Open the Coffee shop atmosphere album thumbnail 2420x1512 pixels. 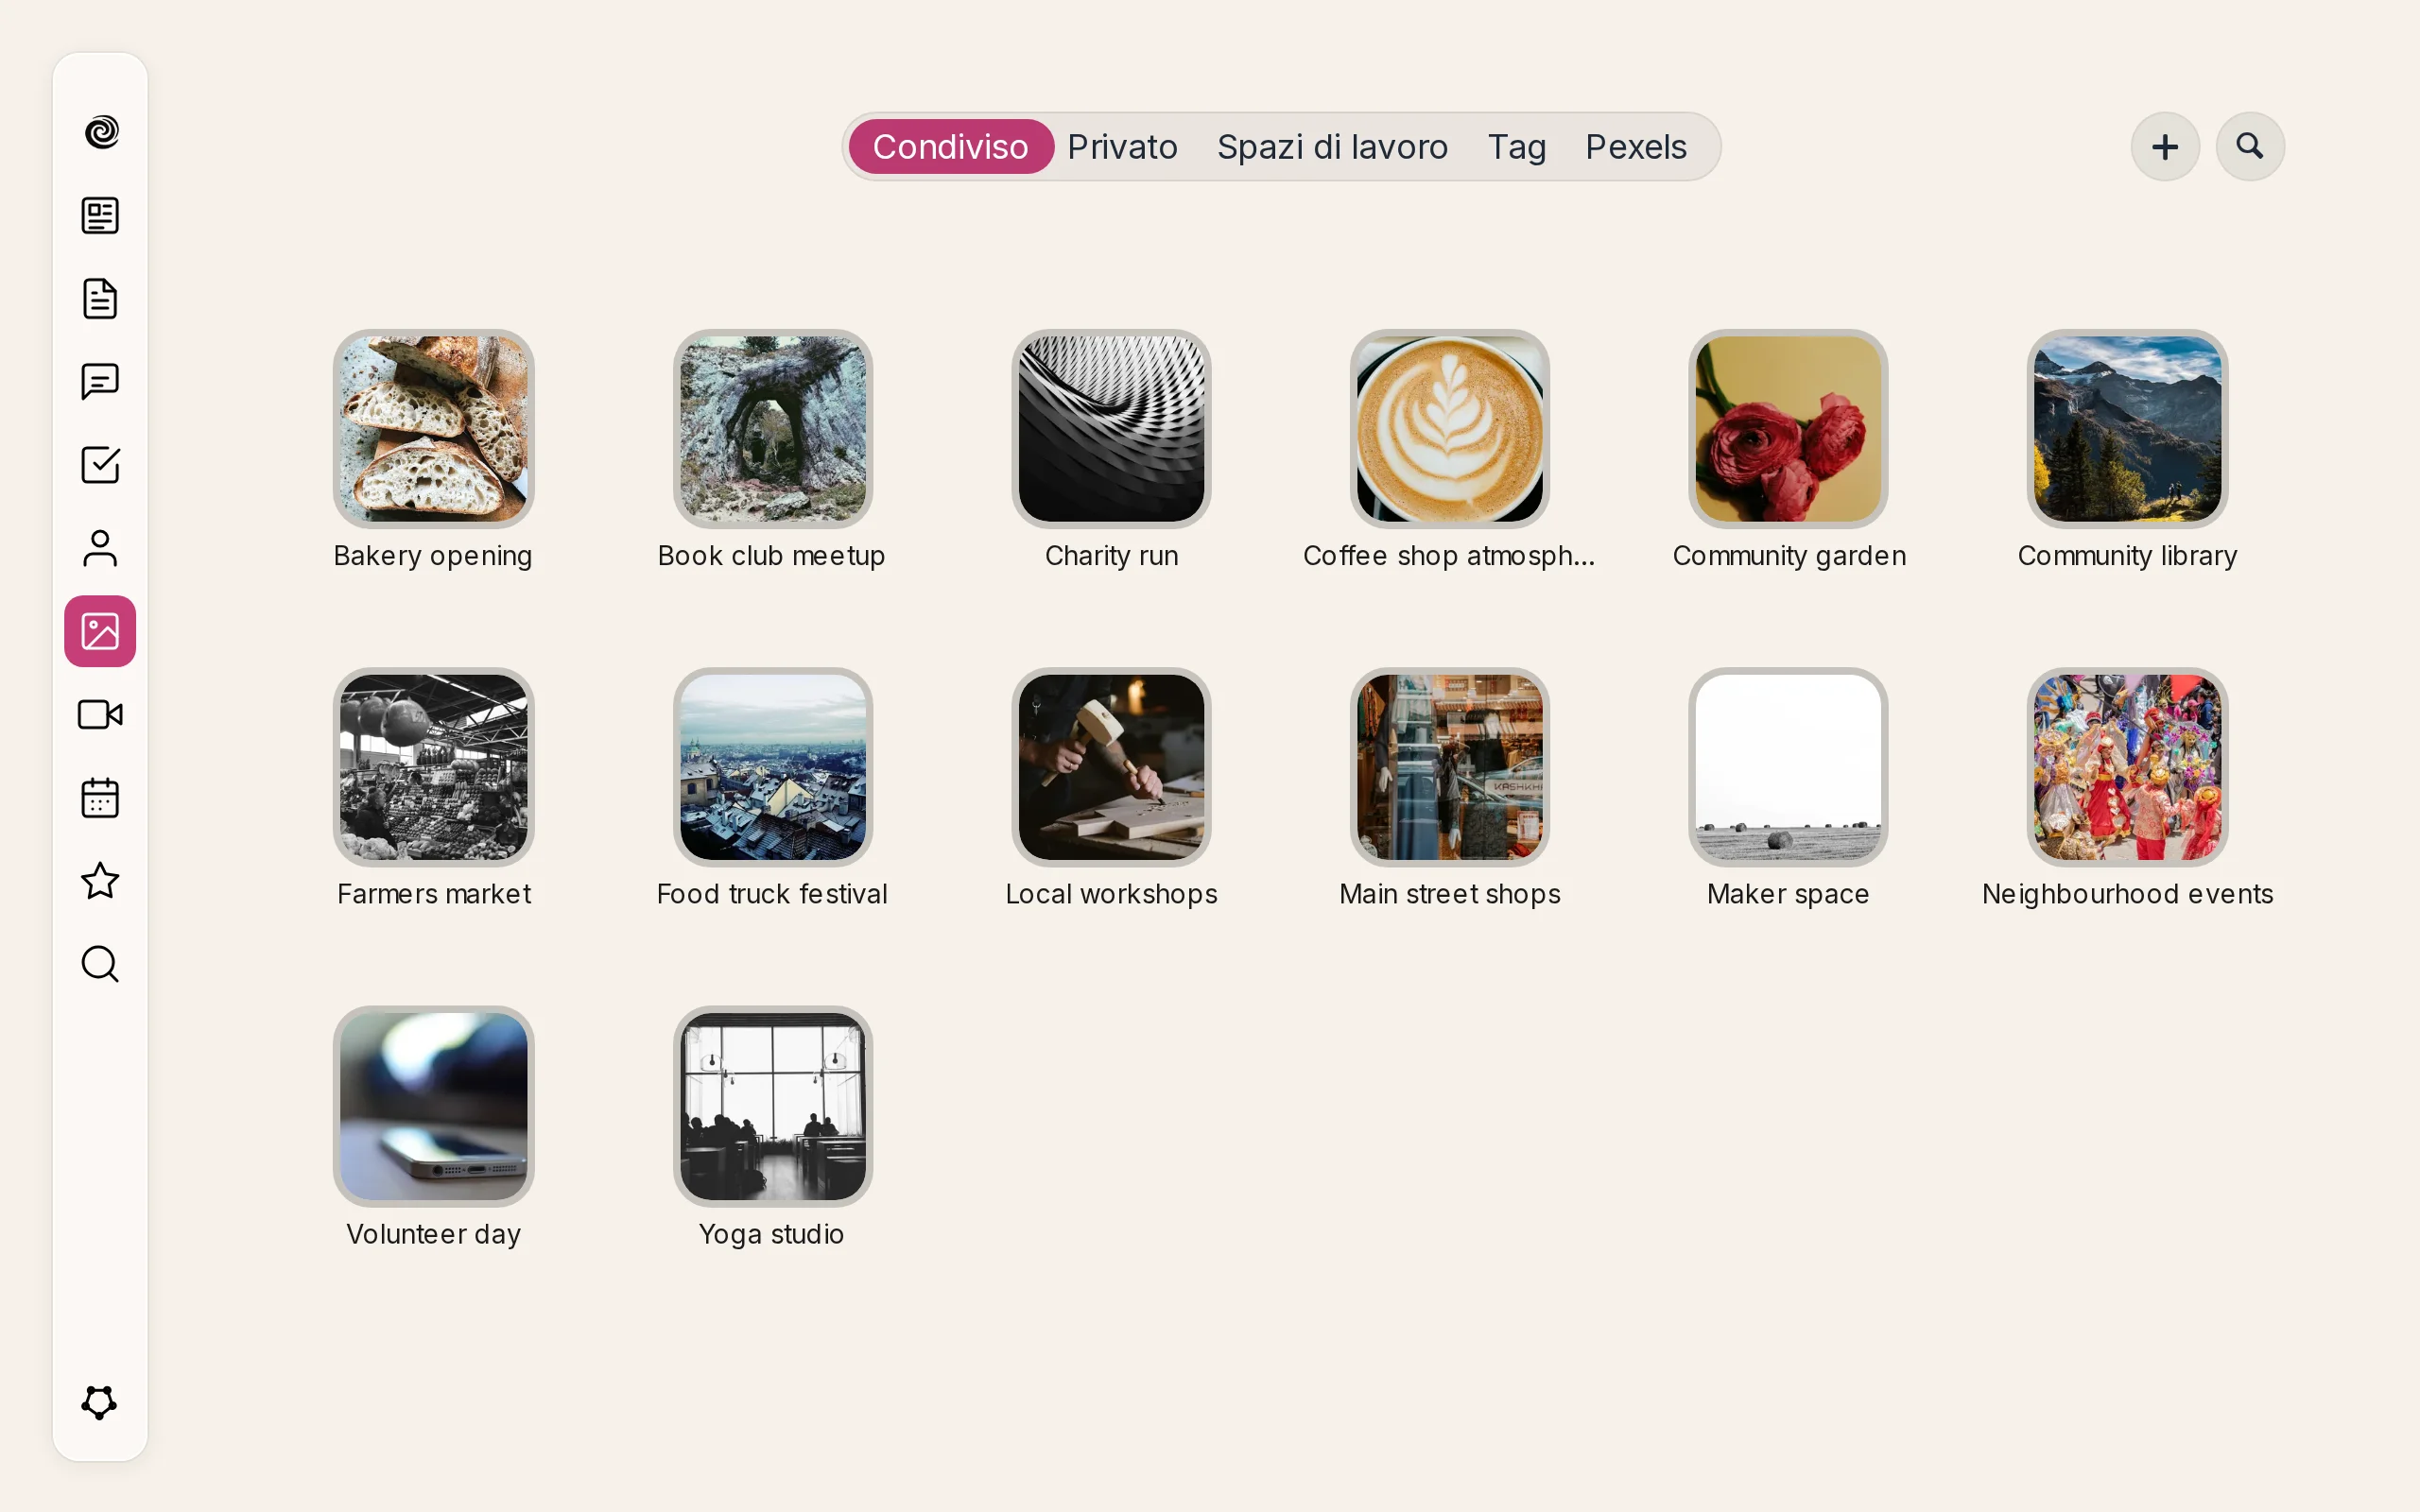click(1450, 429)
